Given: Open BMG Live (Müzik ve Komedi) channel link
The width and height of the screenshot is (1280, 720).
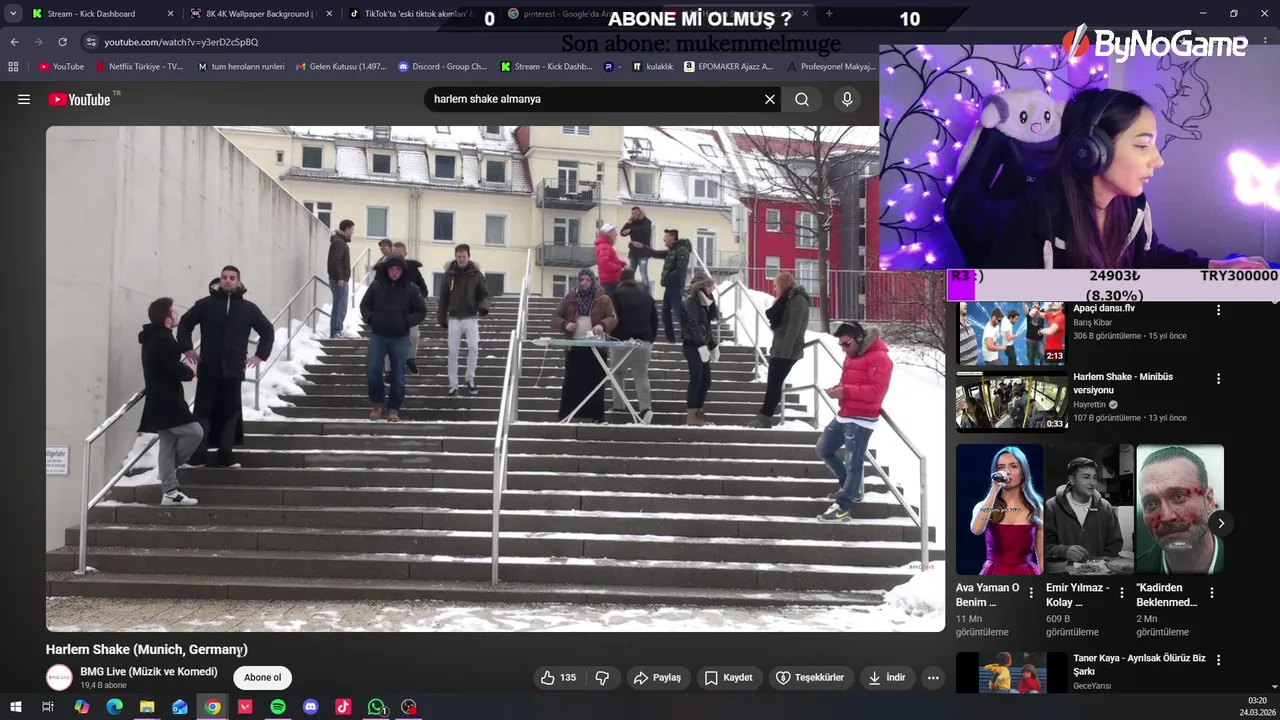Looking at the screenshot, I should 149,671.
